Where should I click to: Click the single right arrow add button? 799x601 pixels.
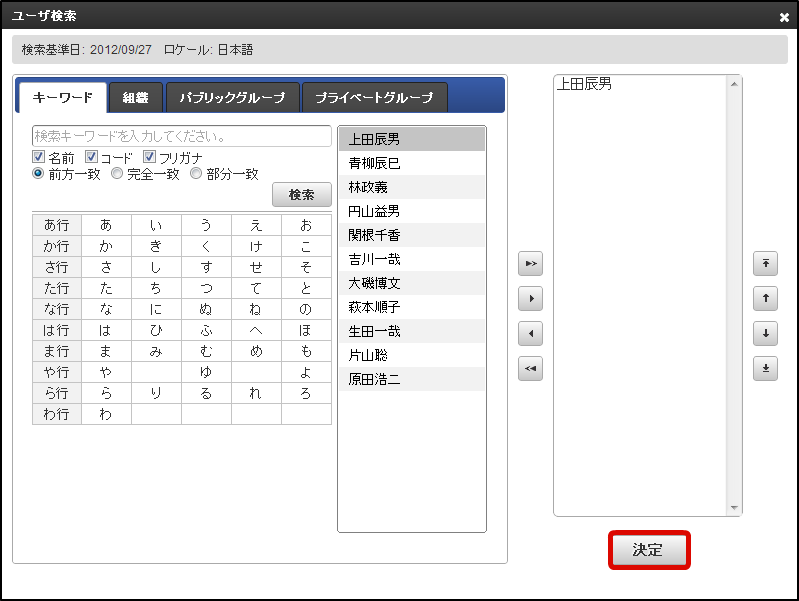tap(530, 299)
